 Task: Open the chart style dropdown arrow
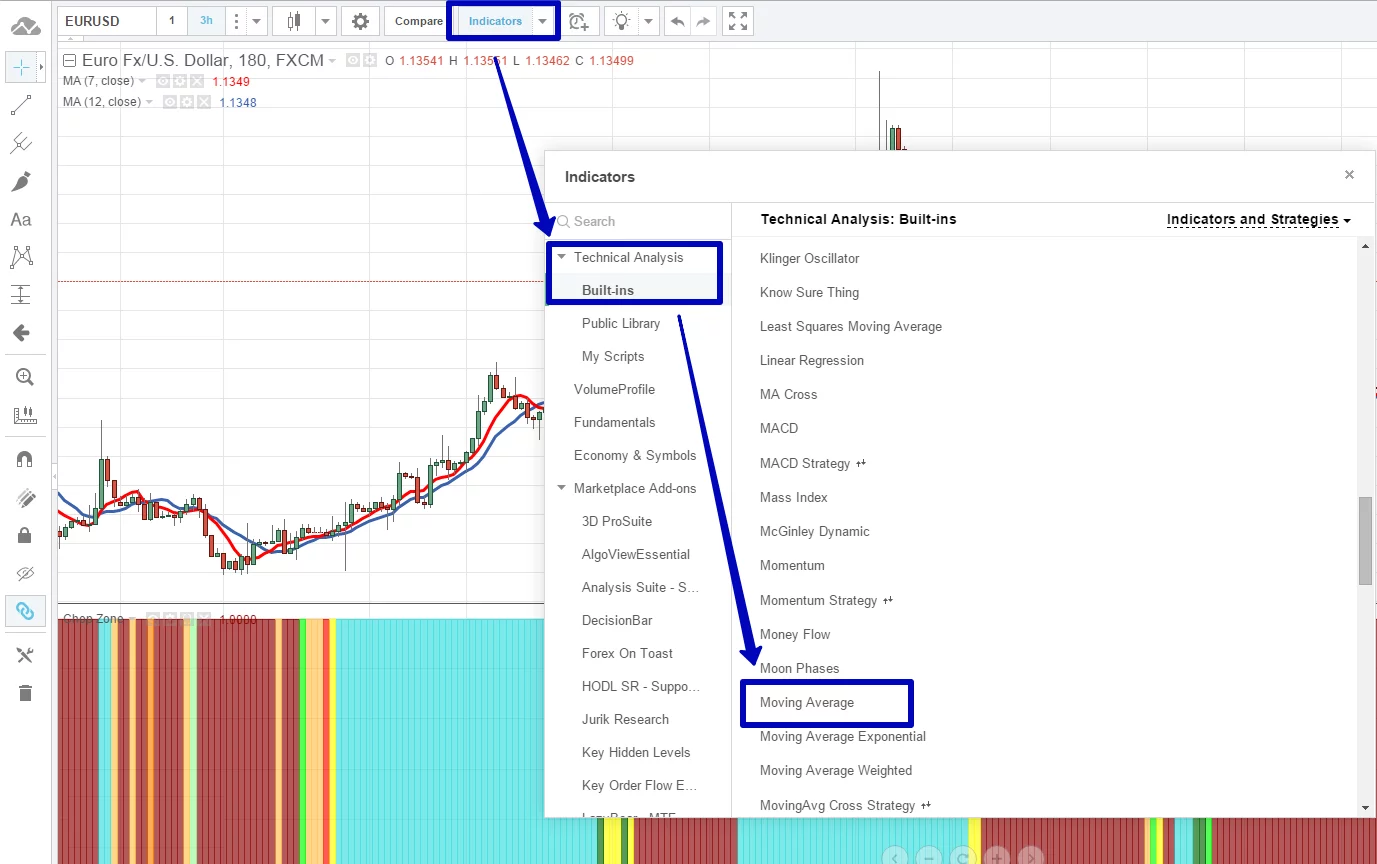click(x=326, y=21)
